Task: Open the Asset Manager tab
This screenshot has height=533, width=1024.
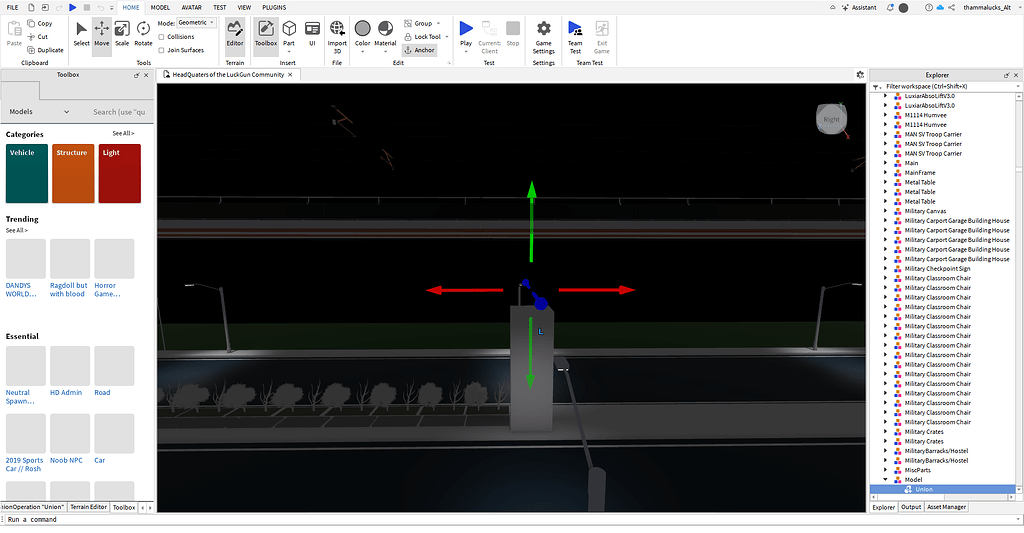Action: (946, 507)
